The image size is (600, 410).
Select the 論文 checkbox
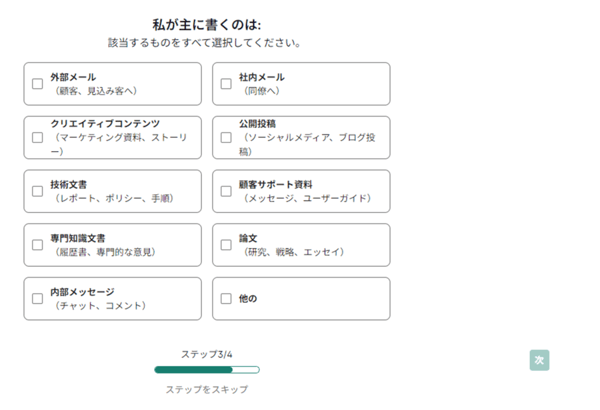tap(226, 245)
